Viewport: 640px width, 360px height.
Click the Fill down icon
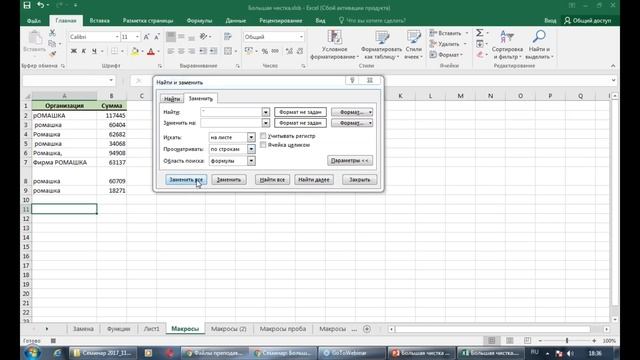(x=480, y=44)
